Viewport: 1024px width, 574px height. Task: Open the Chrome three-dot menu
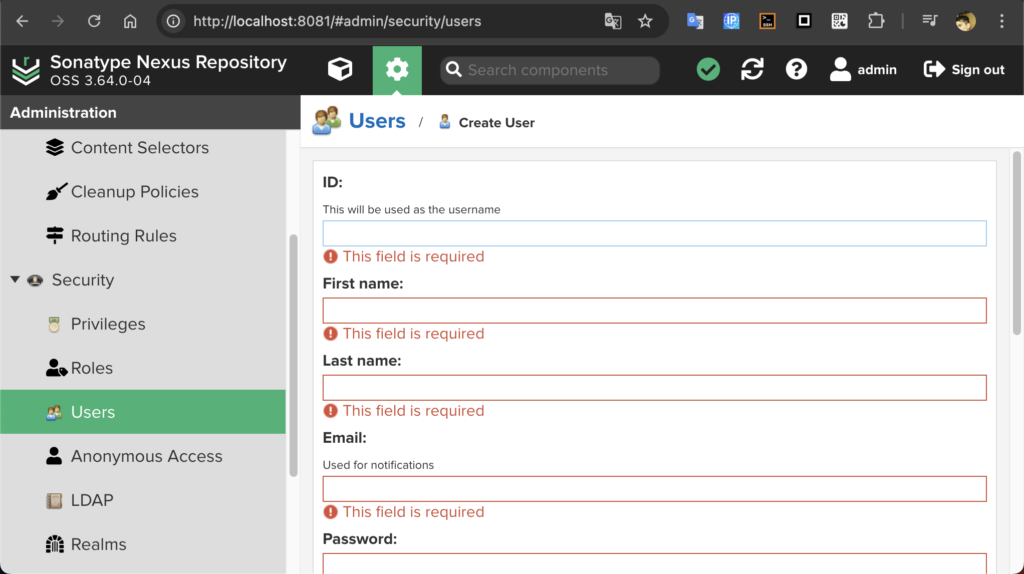coord(1002,21)
